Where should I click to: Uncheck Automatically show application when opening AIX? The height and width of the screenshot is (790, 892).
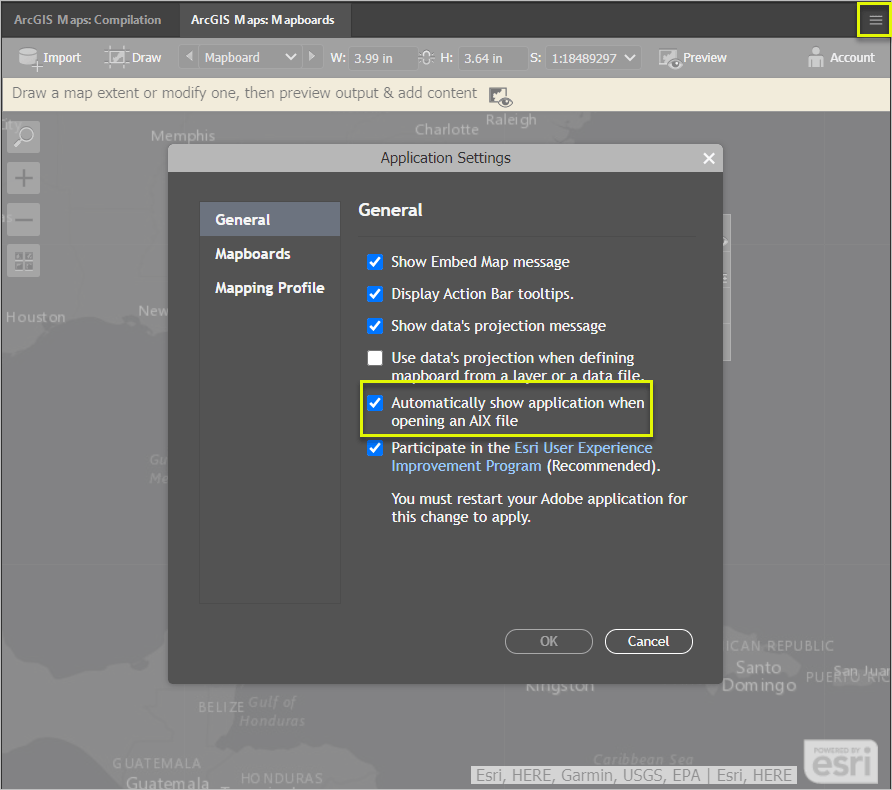pos(375,403)
